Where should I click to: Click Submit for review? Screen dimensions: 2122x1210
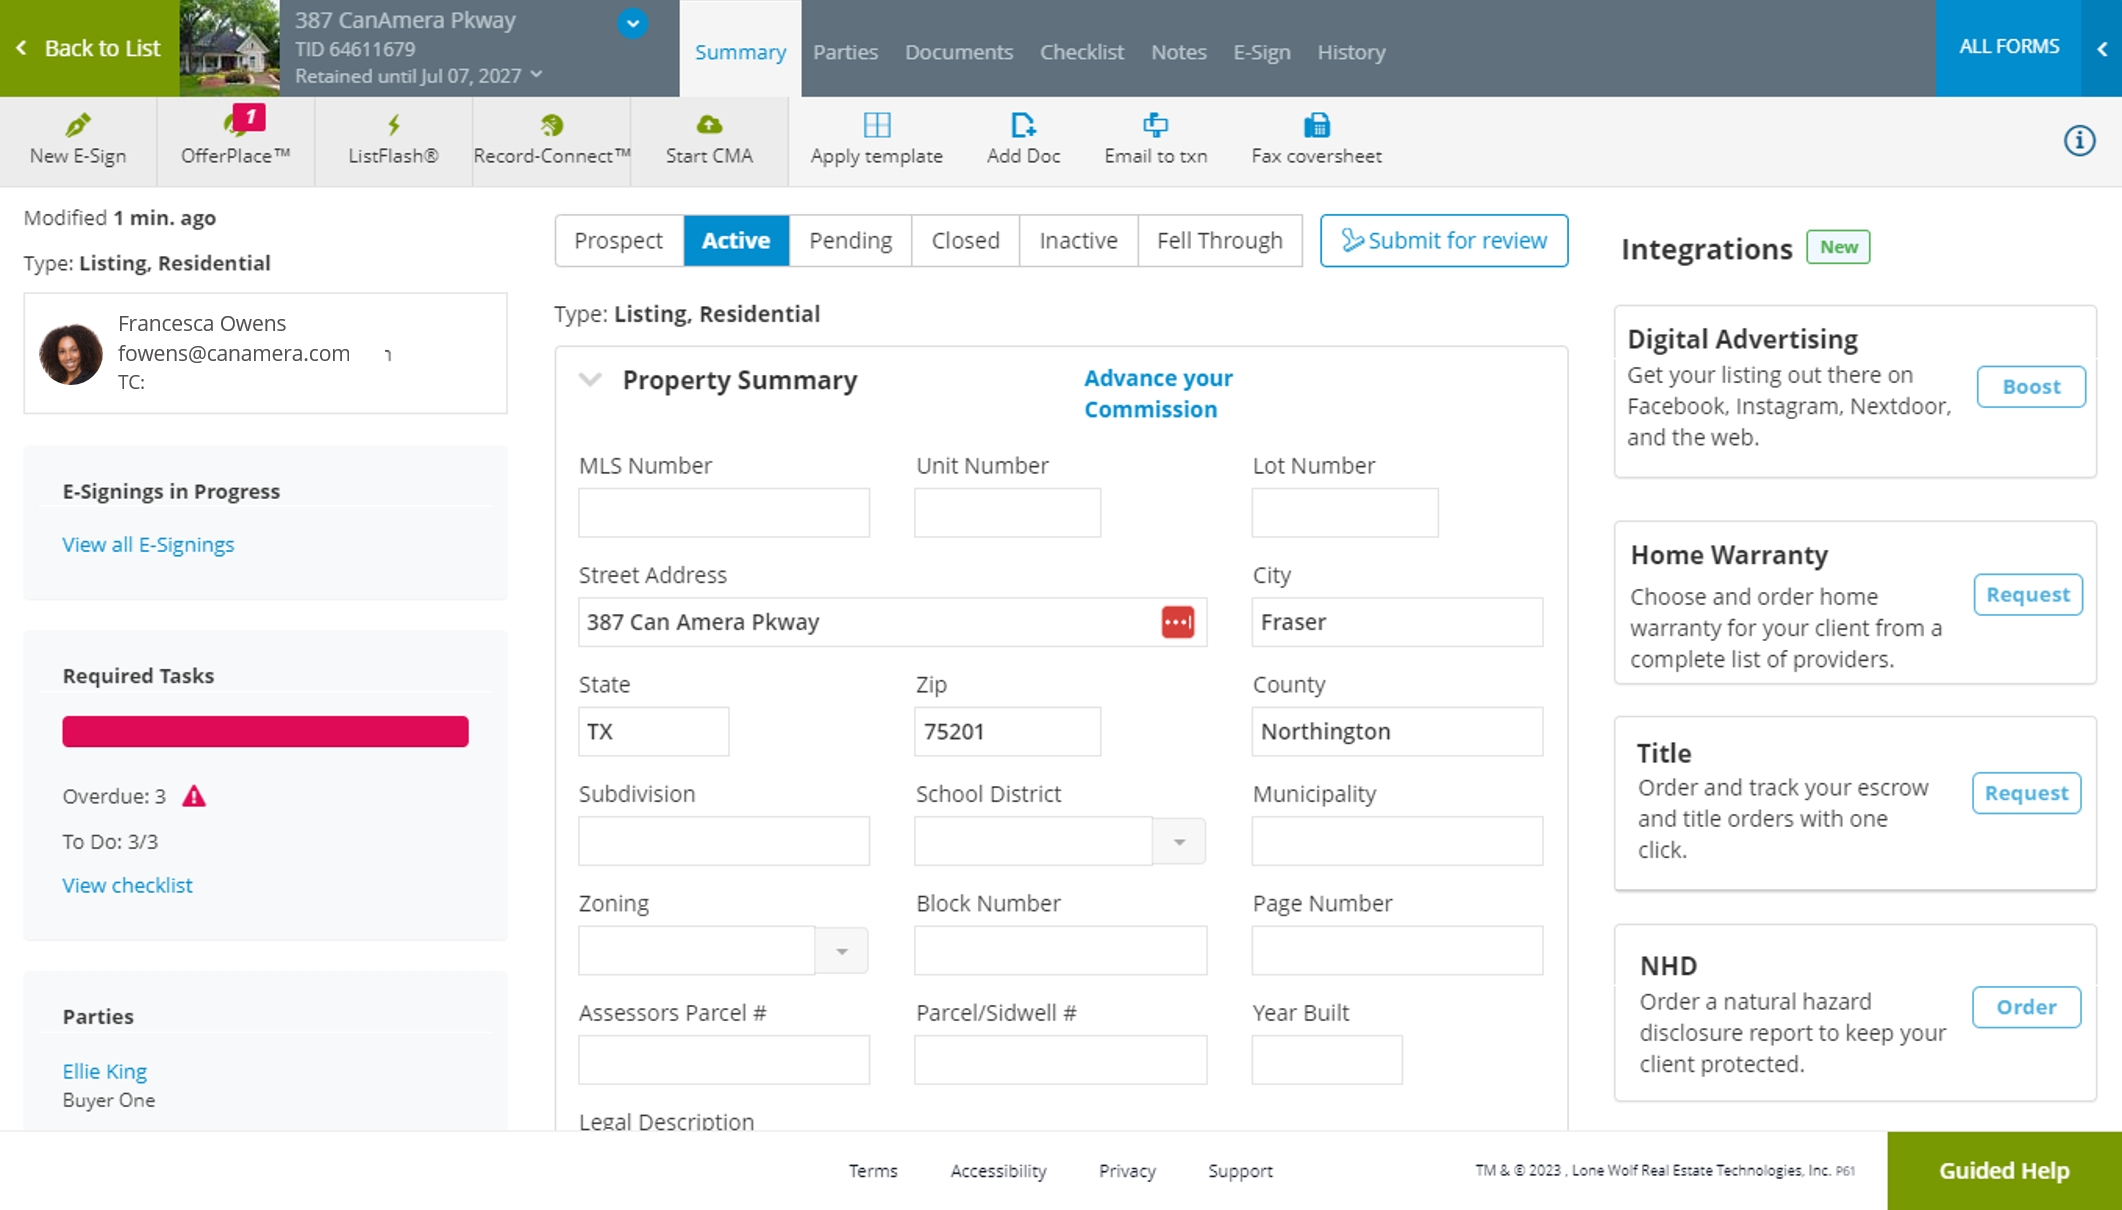click(x=1444, y=240)
